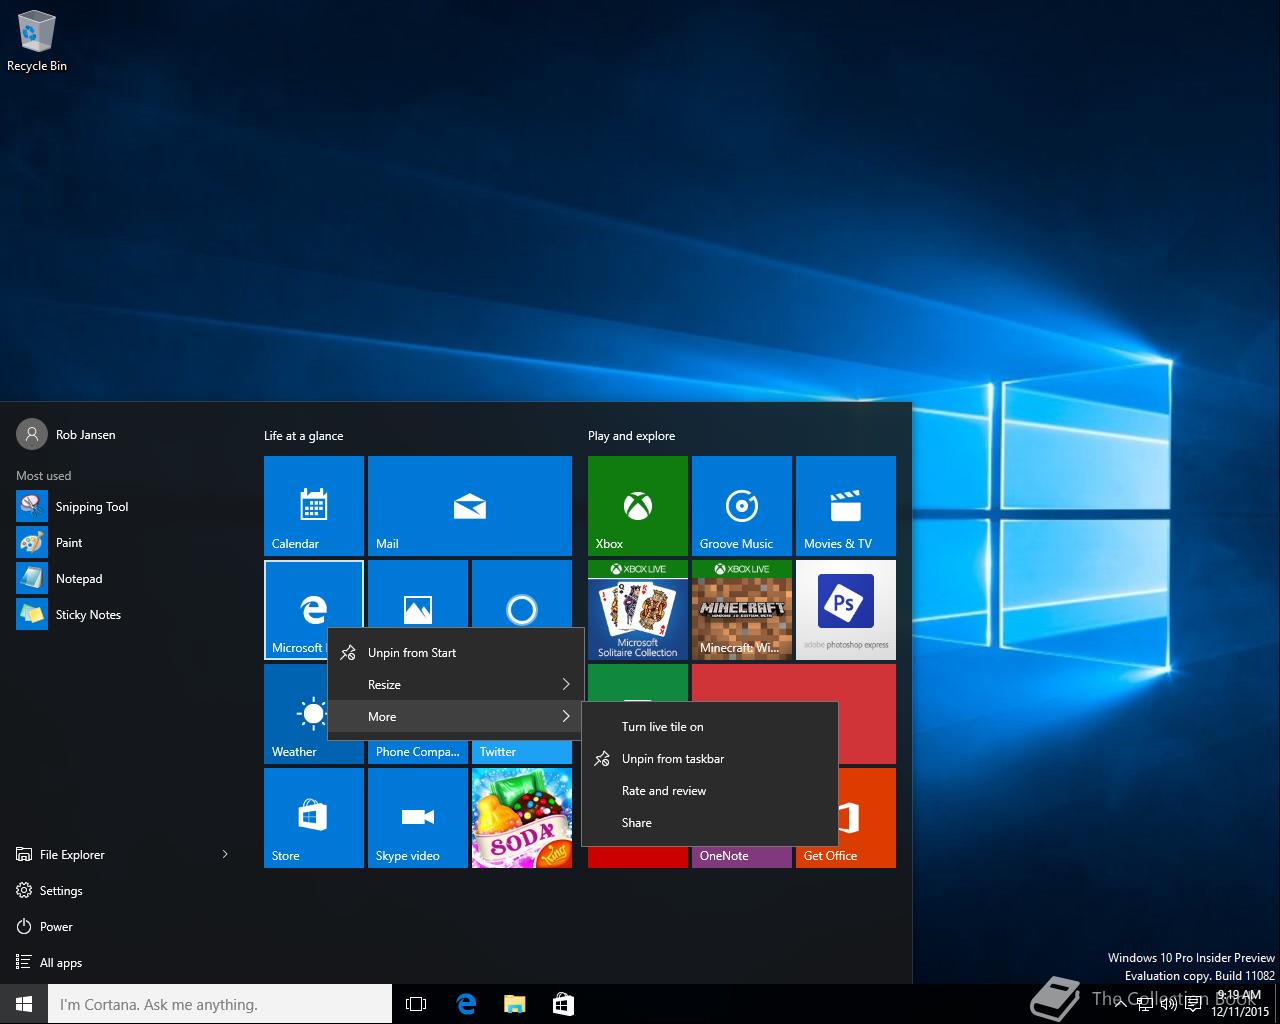Open the Movies & TV tile

(846, 506)
